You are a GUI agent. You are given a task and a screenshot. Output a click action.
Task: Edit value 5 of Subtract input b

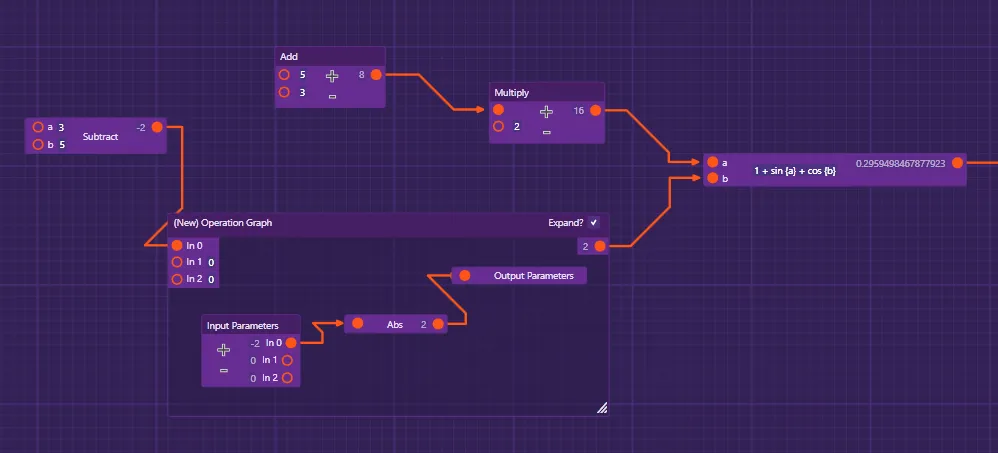click(62, 144)
